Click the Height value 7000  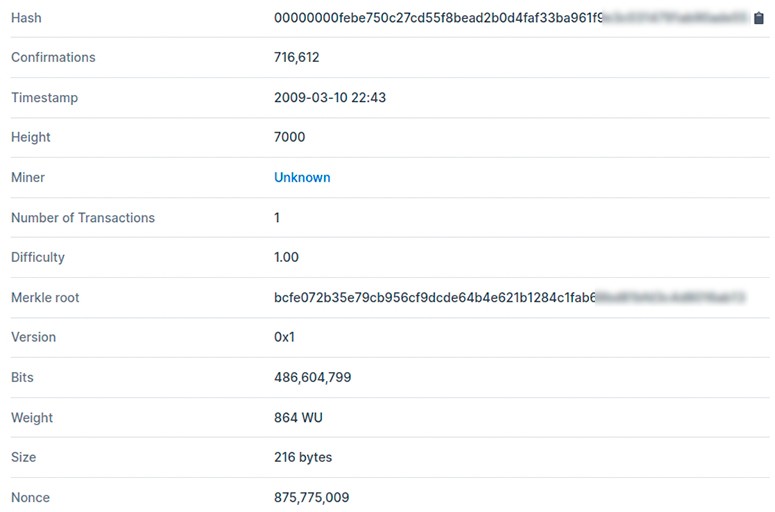(x=290, y=137)
